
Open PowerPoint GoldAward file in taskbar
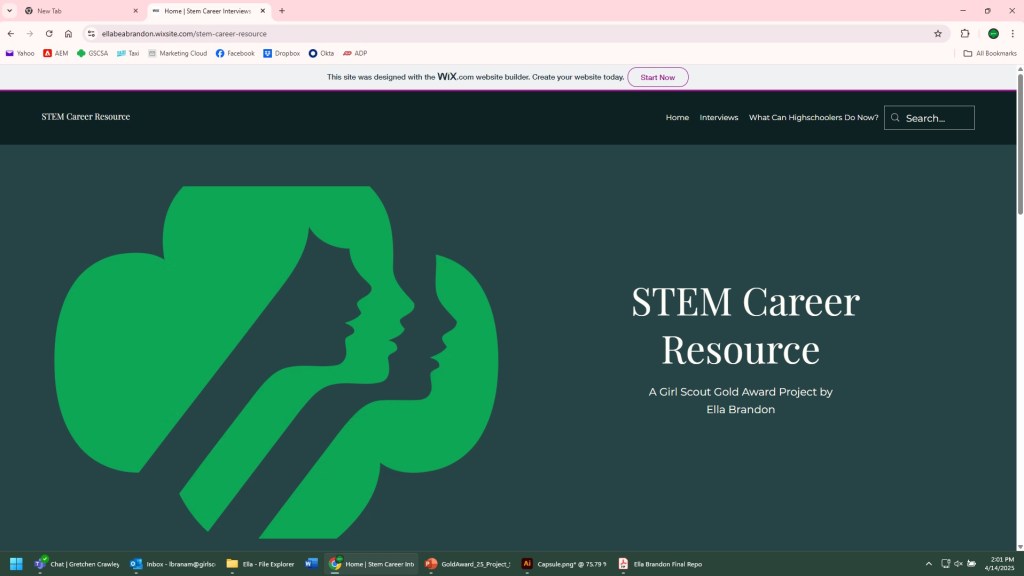(x=468, y=564)
